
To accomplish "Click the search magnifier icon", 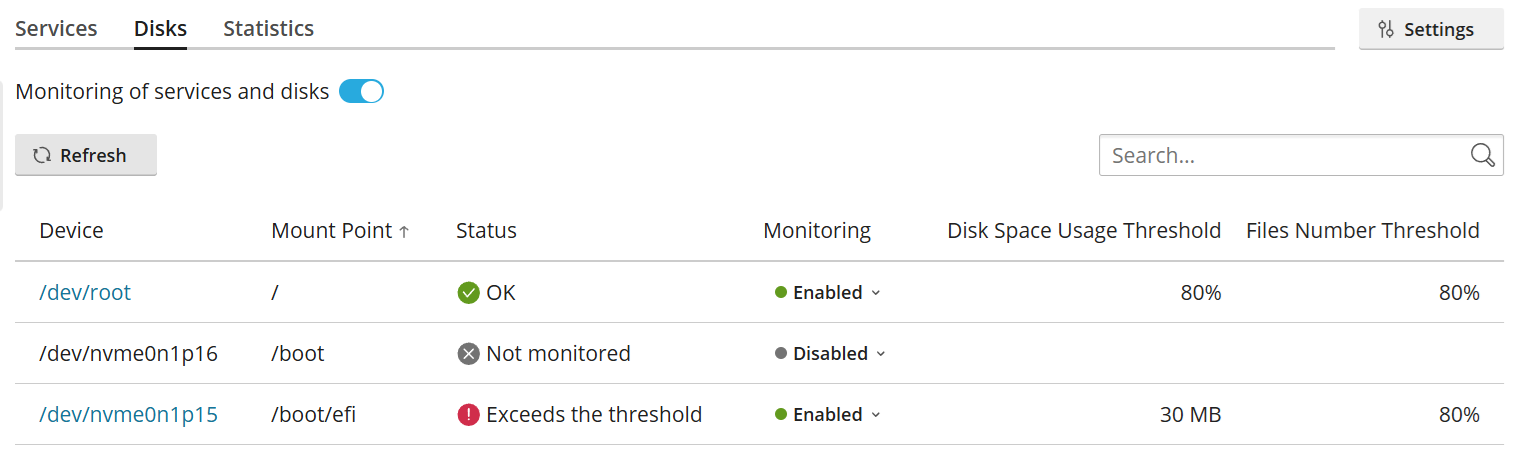I will coord(1482,155).
